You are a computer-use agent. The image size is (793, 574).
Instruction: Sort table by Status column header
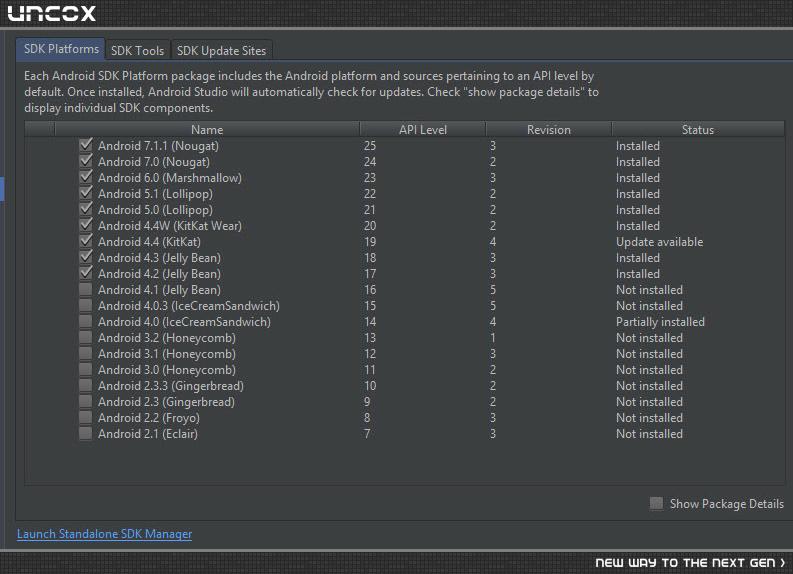(x=698, y=129)
